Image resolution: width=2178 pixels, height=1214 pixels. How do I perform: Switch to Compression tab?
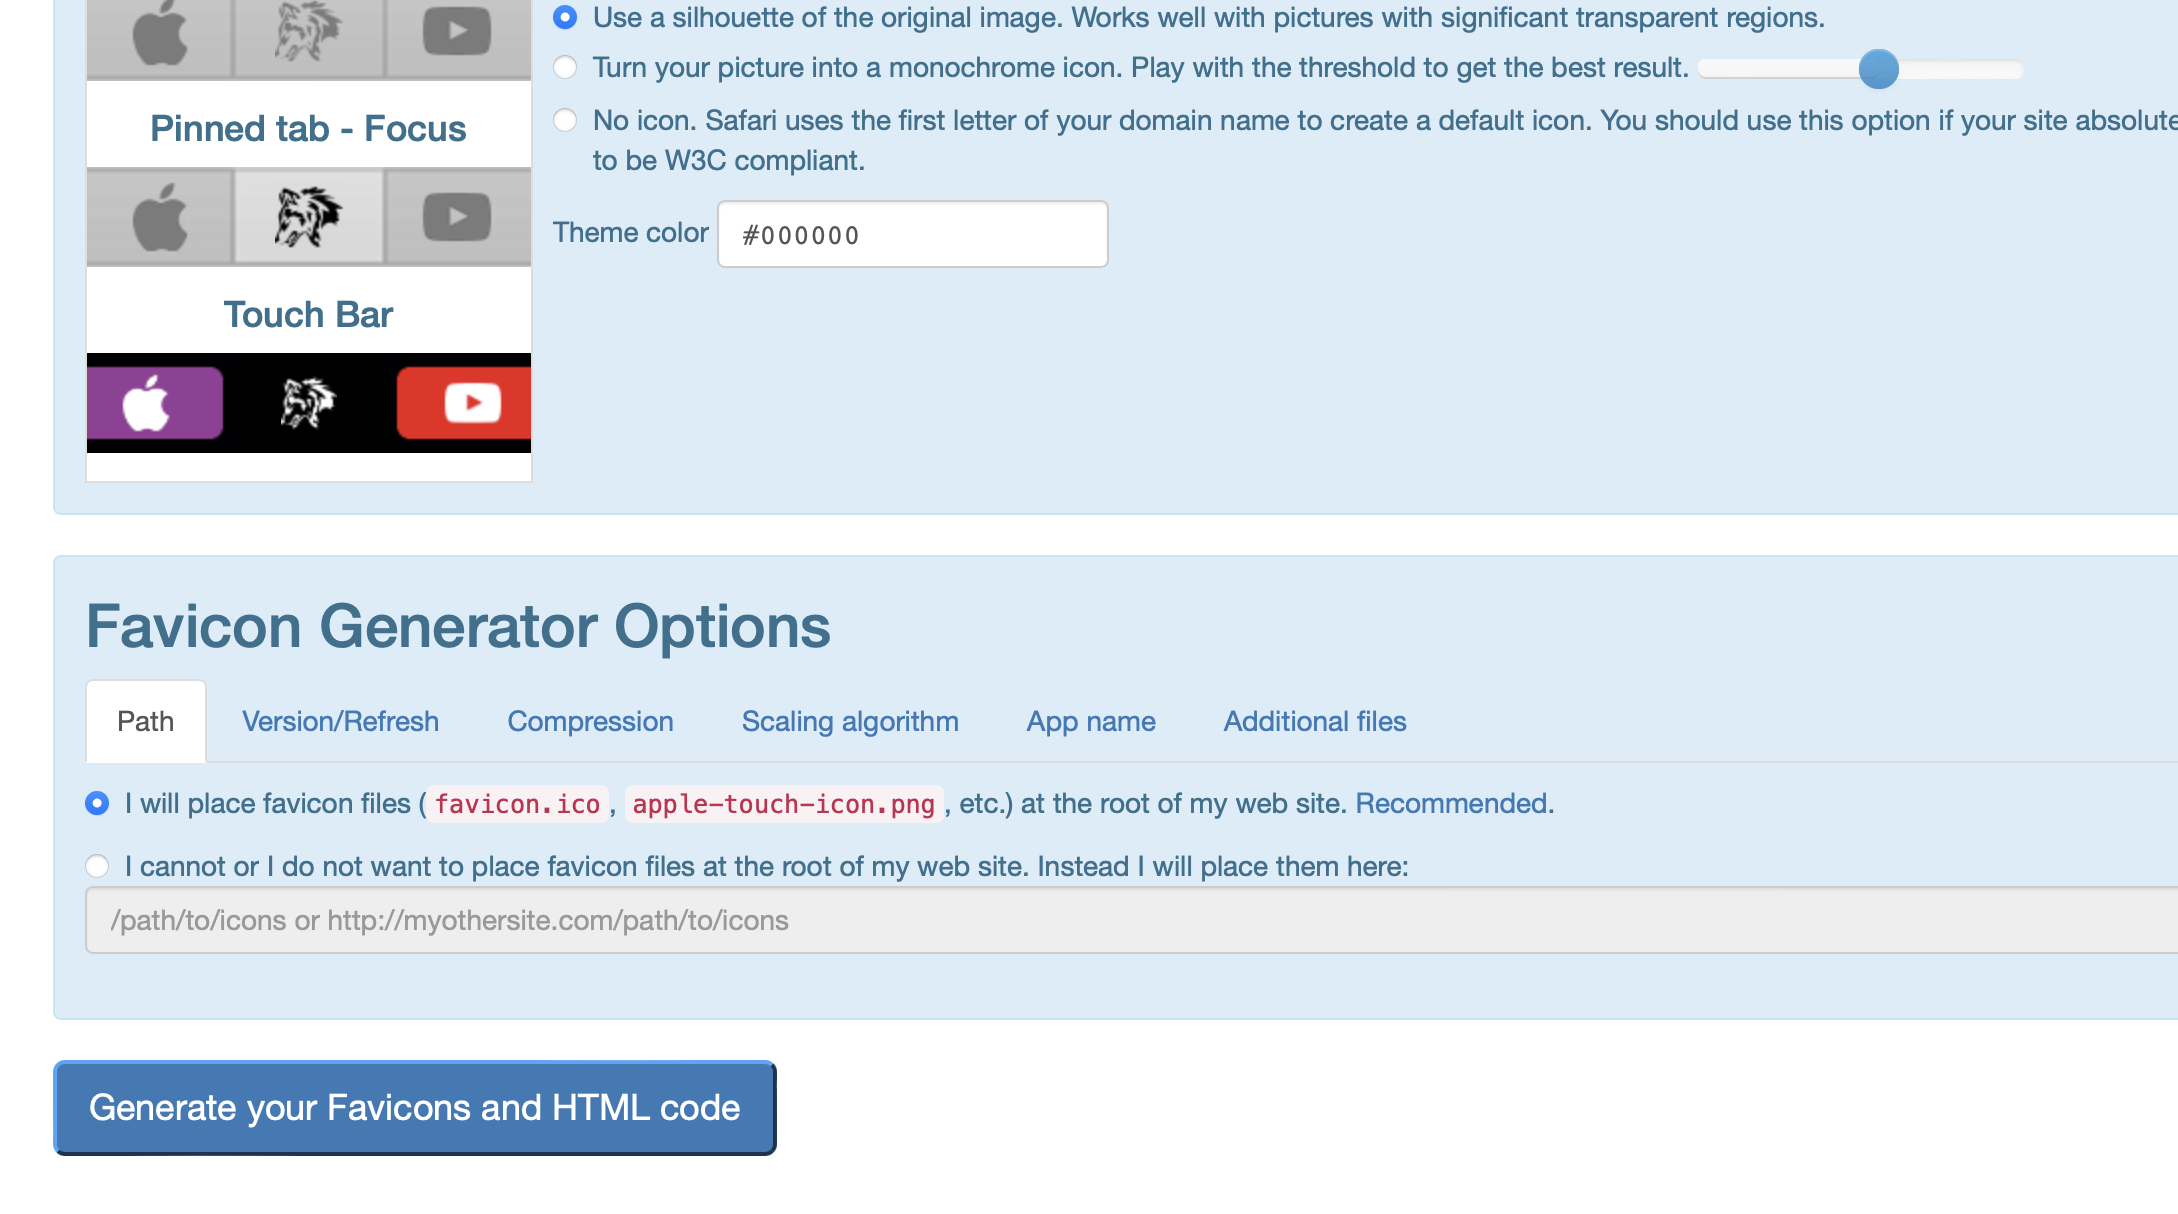coord(592,721)
